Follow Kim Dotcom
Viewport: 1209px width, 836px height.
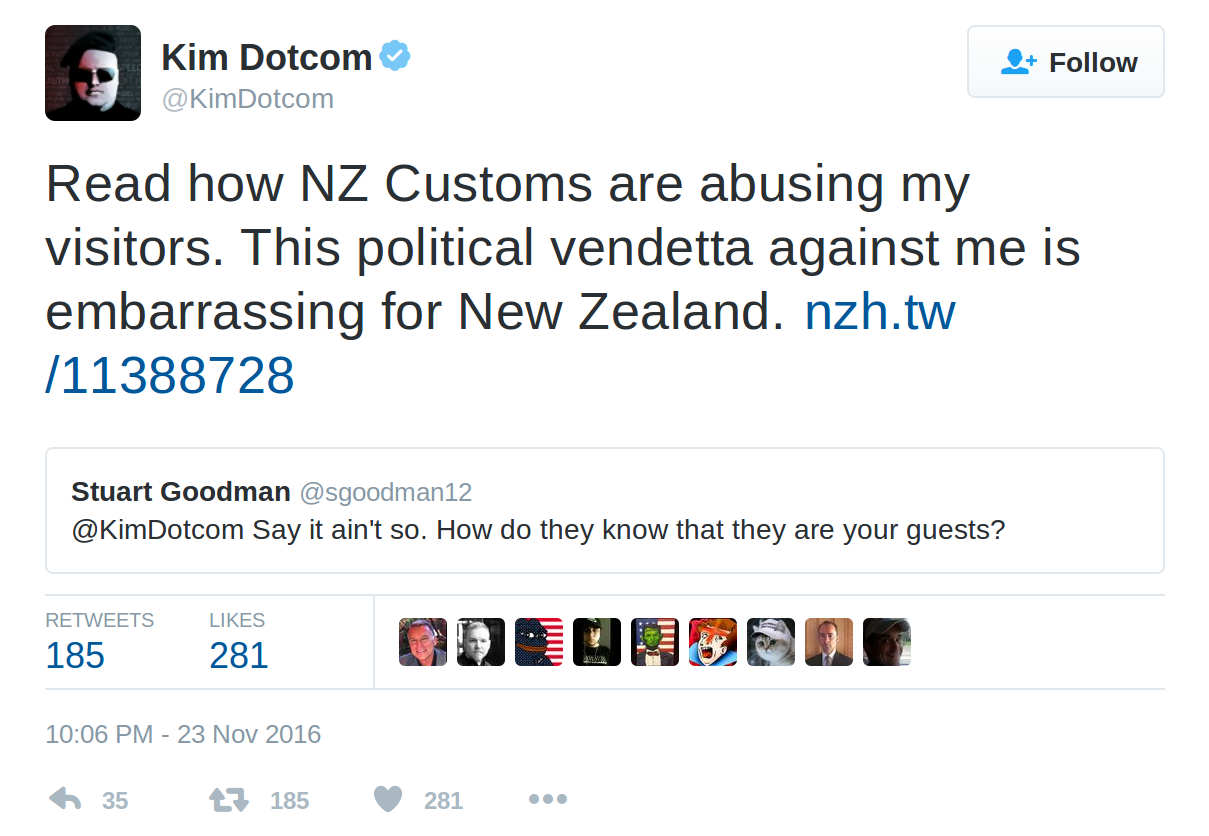(x=1065, y=62)
